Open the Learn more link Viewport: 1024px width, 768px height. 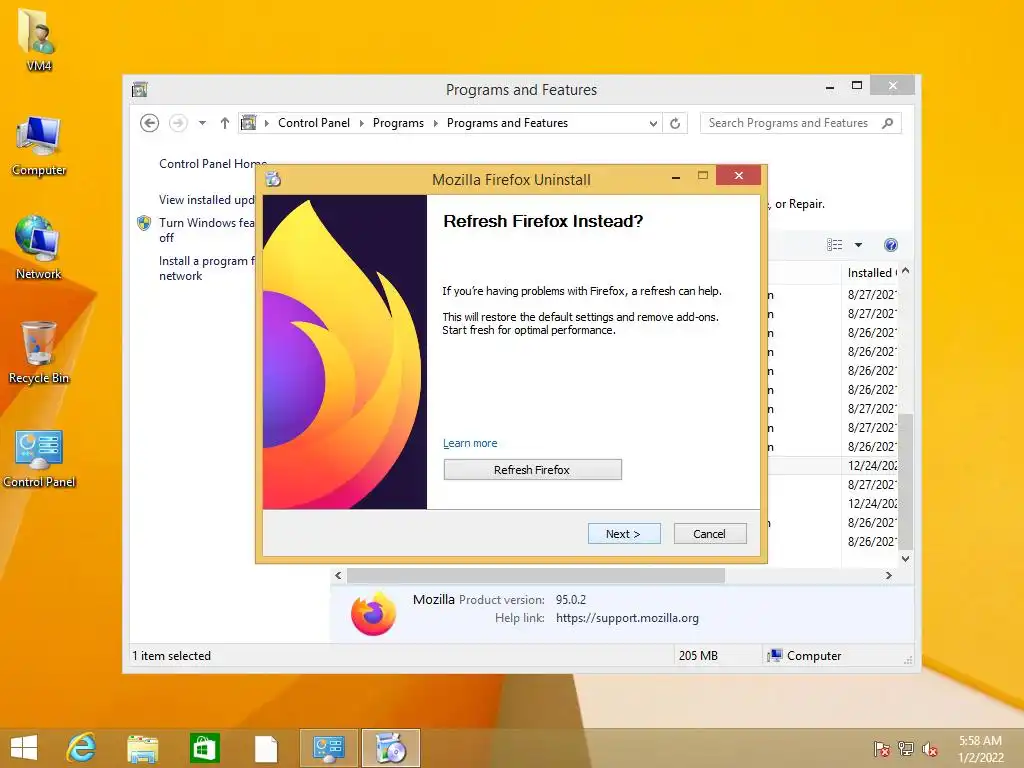pyautogui.click(x=470, y=443)
